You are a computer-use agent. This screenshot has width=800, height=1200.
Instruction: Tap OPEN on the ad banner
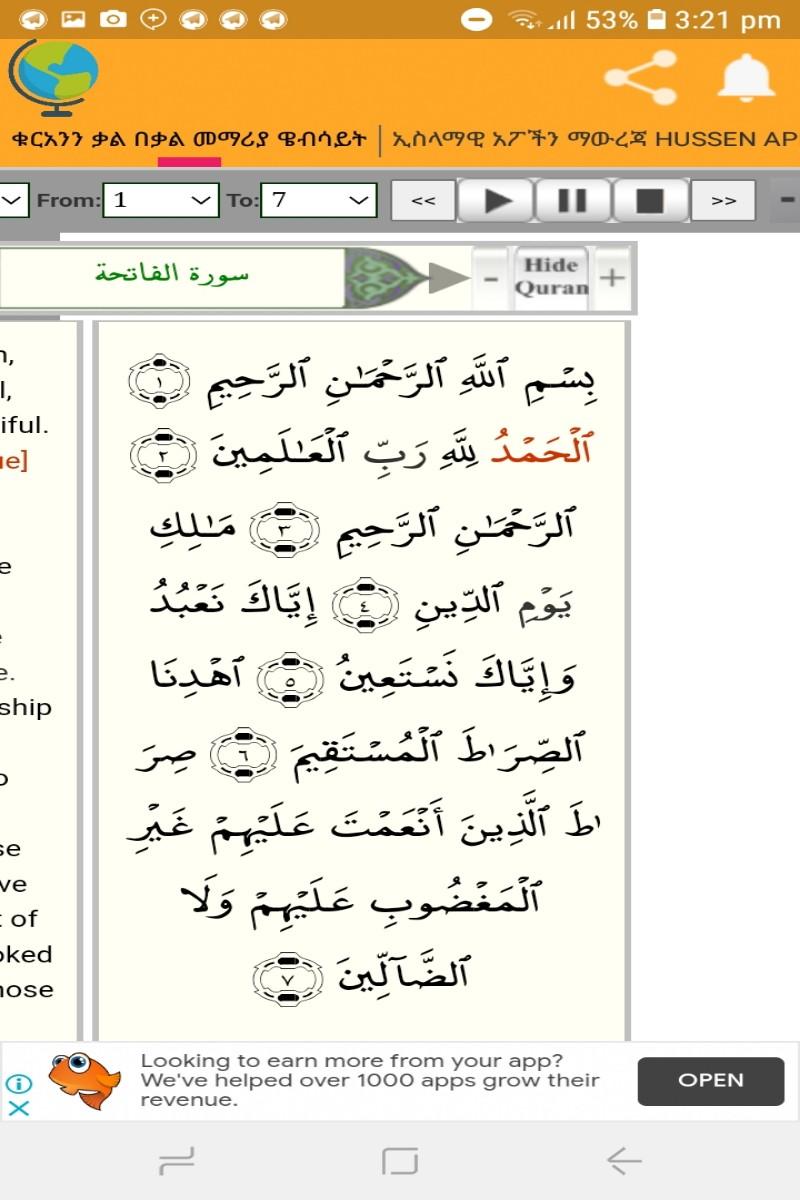point(711,1080)
